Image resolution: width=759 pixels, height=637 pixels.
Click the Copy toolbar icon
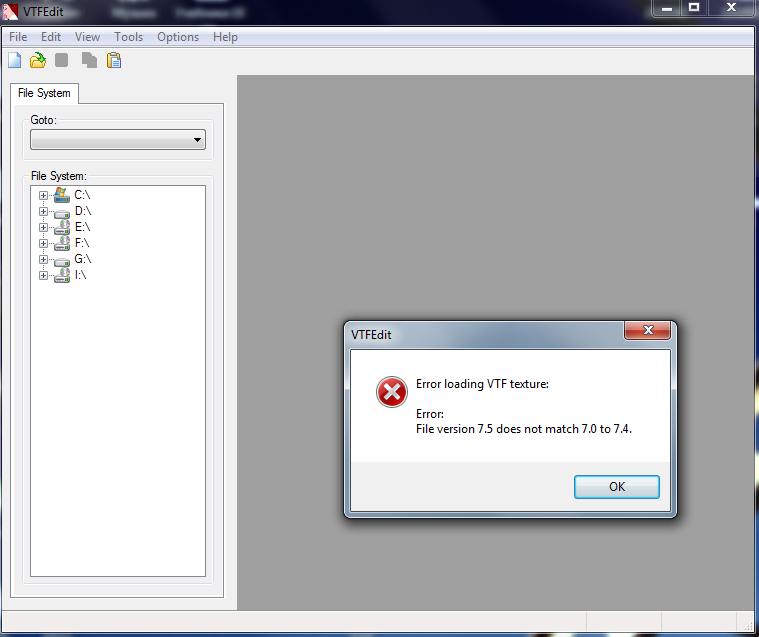(x=89, y=61)
